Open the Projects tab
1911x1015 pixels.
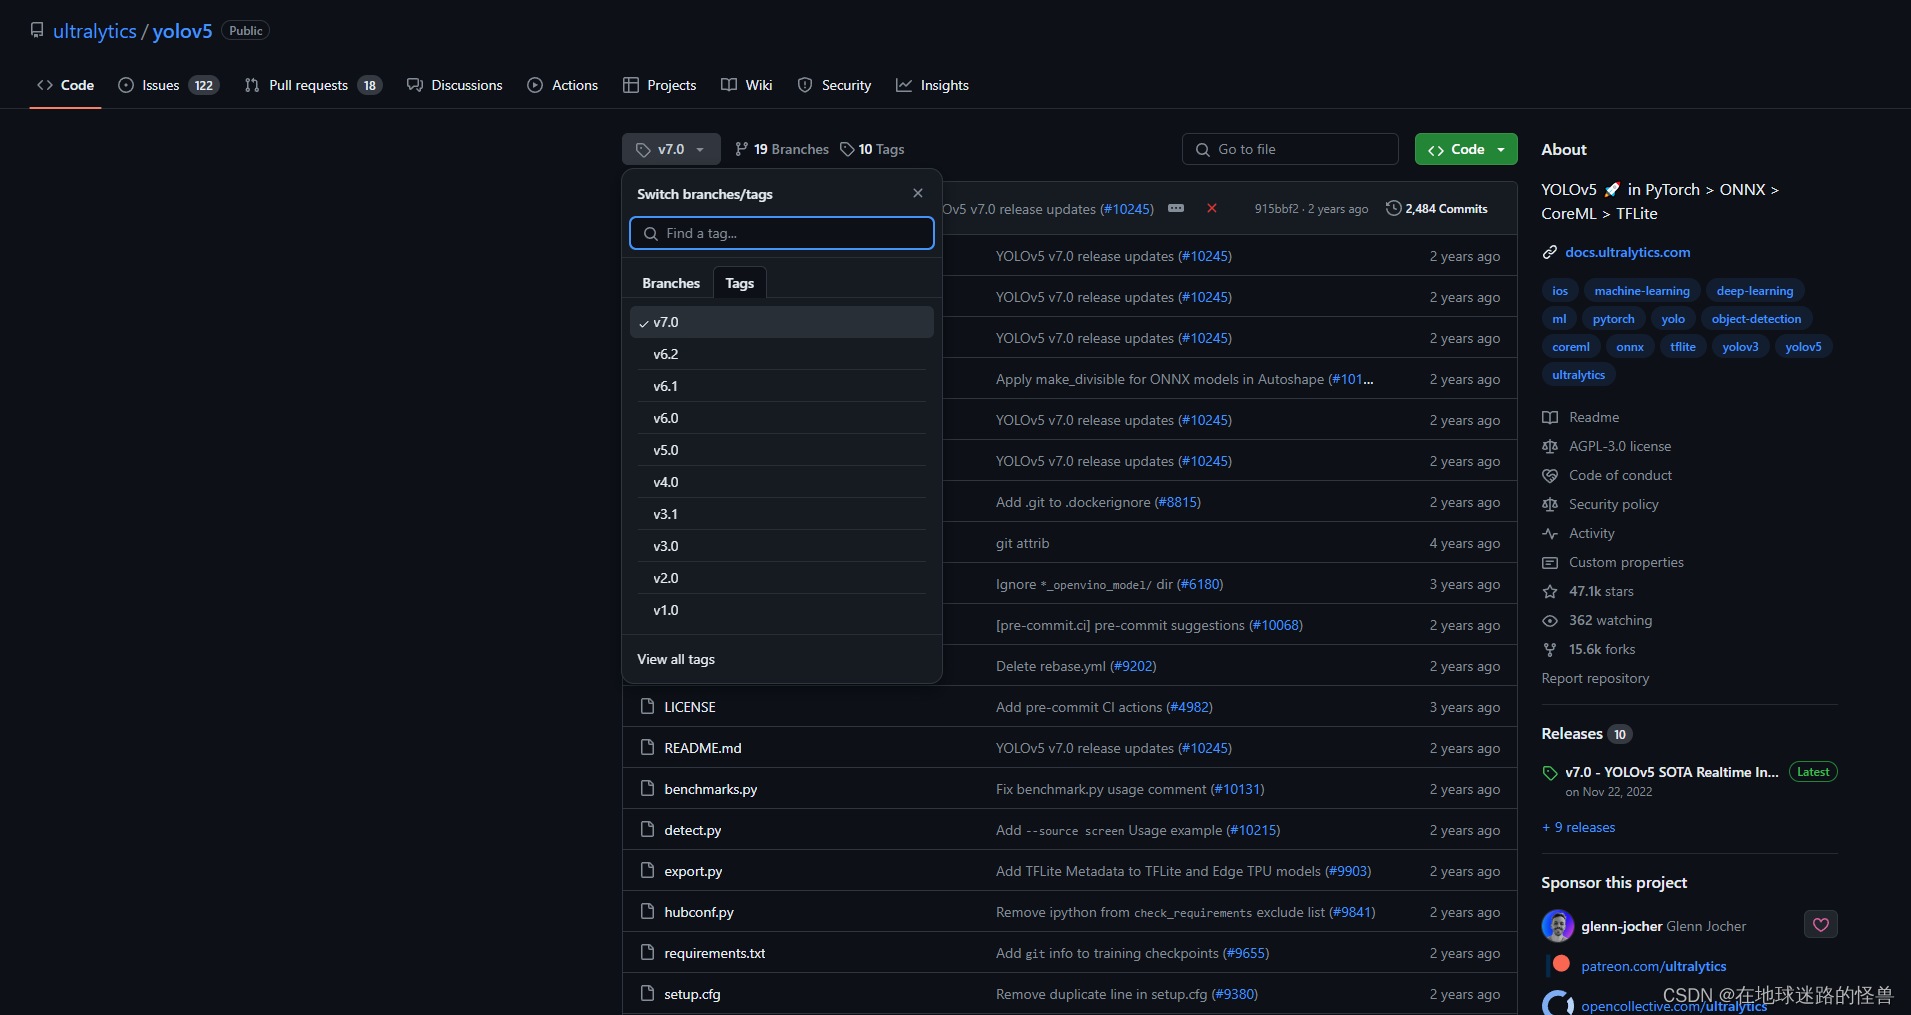point(660,85)
